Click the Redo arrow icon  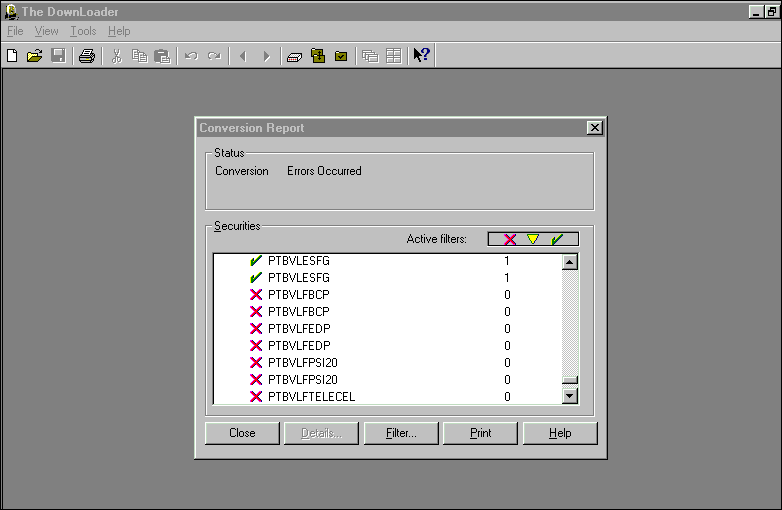click(214, 56)
